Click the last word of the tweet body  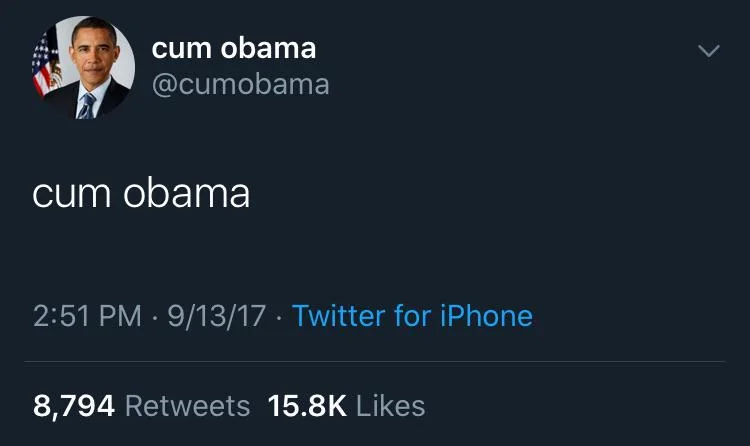click(187, 192)
